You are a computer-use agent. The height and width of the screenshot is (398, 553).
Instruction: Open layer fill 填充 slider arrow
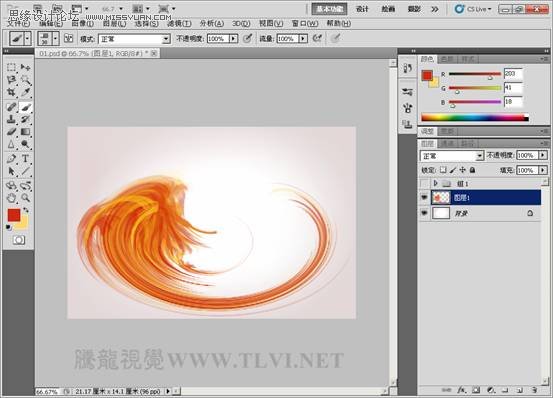[x=543, y=170]
